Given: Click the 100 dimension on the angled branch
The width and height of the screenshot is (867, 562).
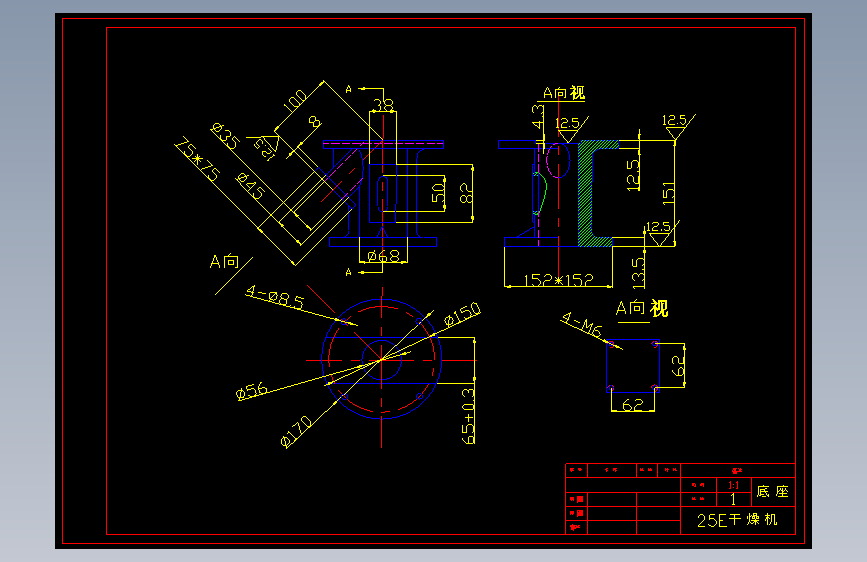Looking at the screenshot, I should pos(295,101).
